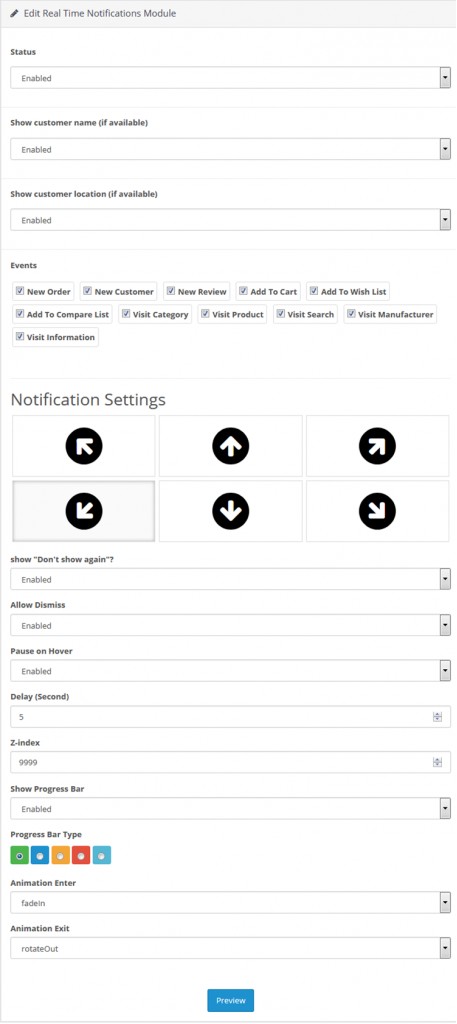Viewport: 457px width, 1024px height.
Task: Uncheck the Visit Information event checkbox
Action: pos(20,337)
